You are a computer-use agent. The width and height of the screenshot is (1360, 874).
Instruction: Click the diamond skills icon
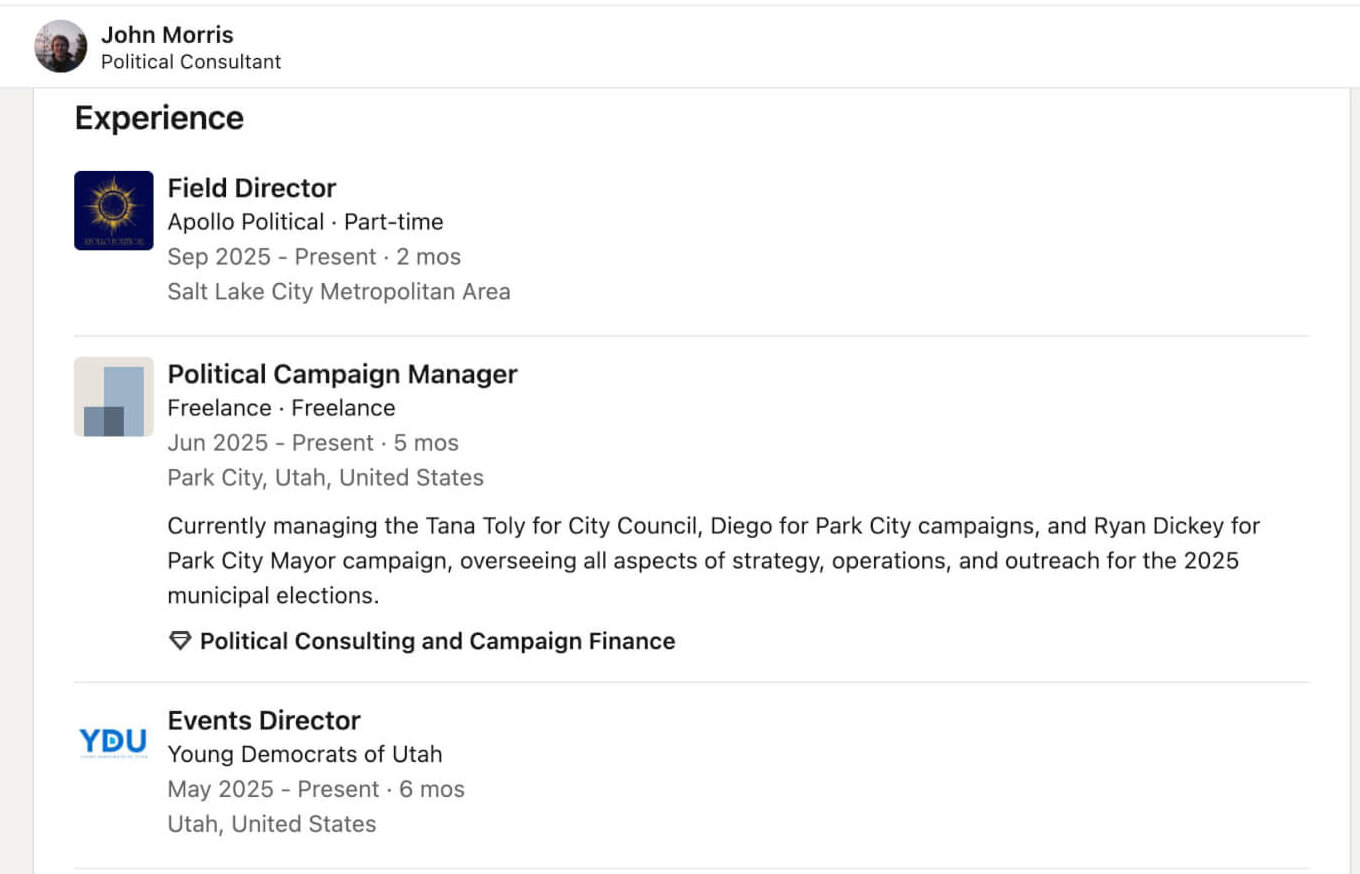tap(180, 641)
